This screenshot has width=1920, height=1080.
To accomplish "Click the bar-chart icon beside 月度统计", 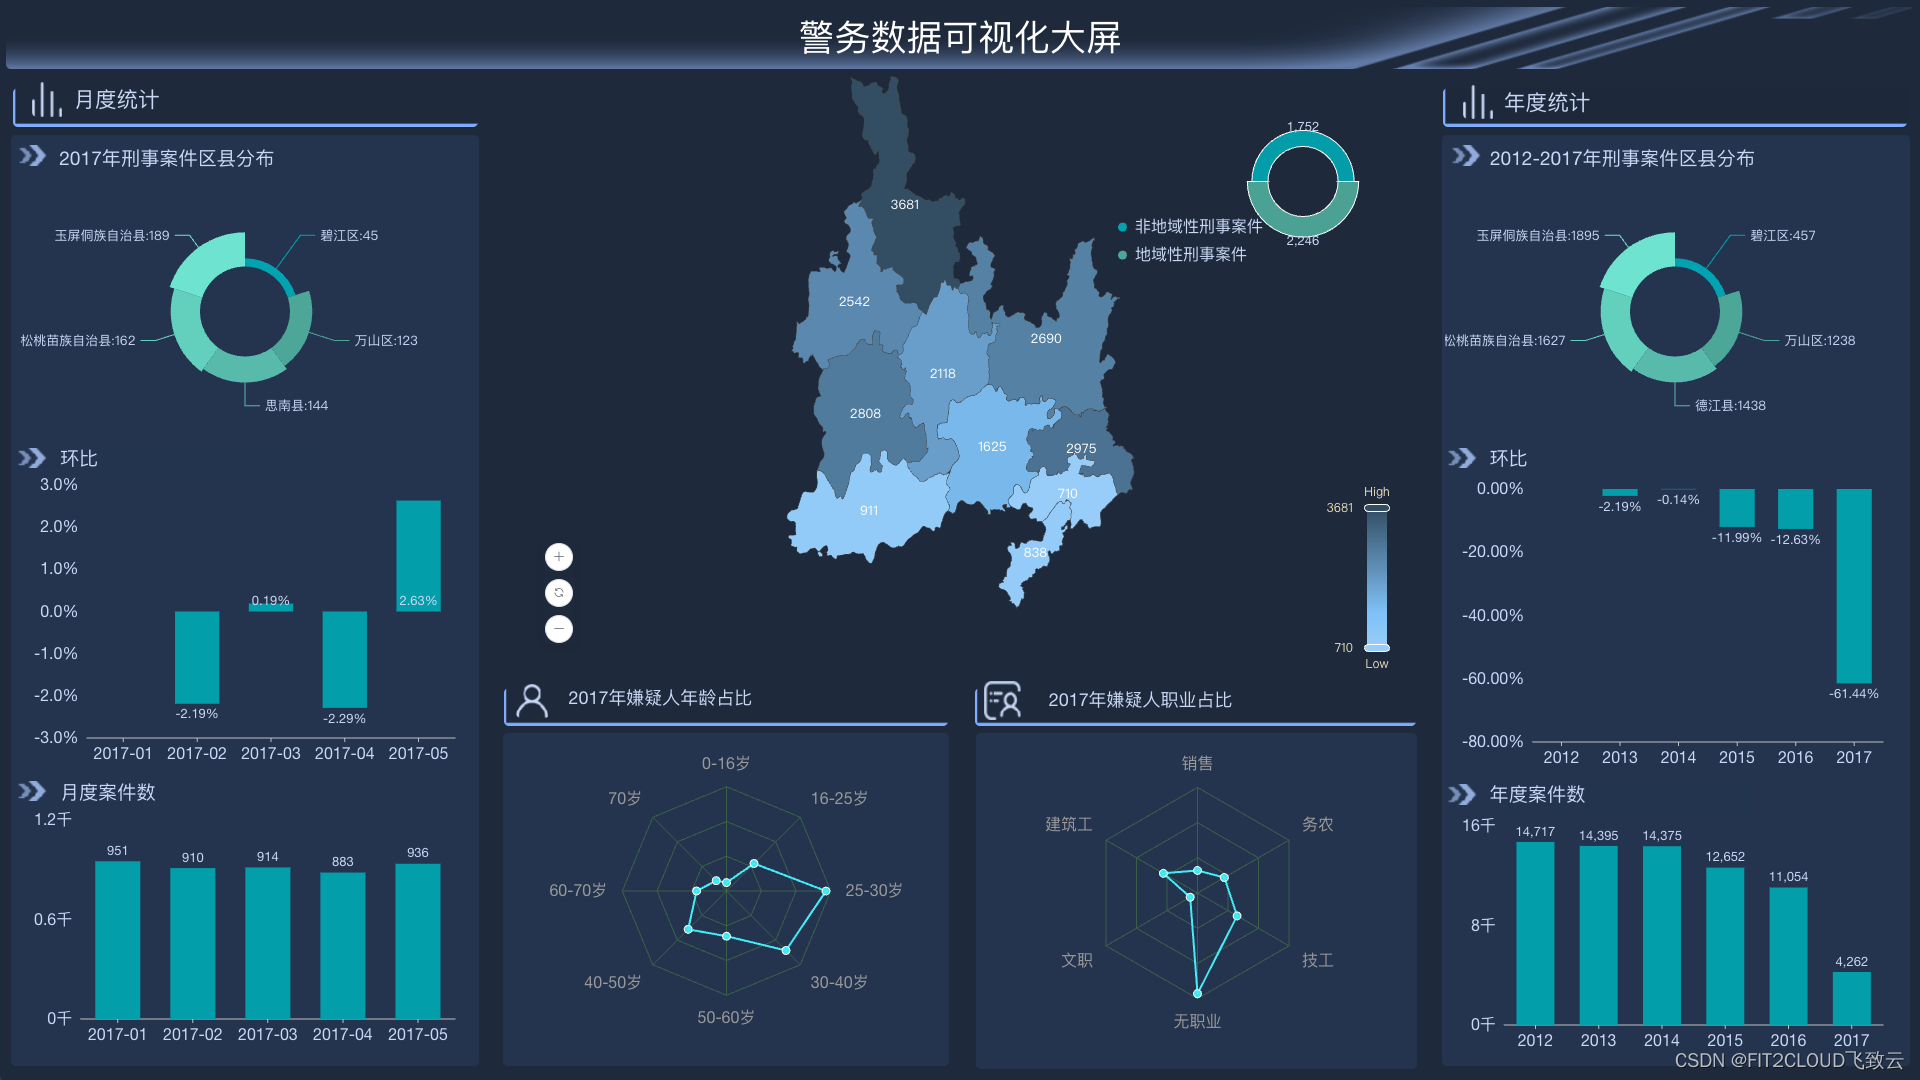I will (x=45, y=100).
